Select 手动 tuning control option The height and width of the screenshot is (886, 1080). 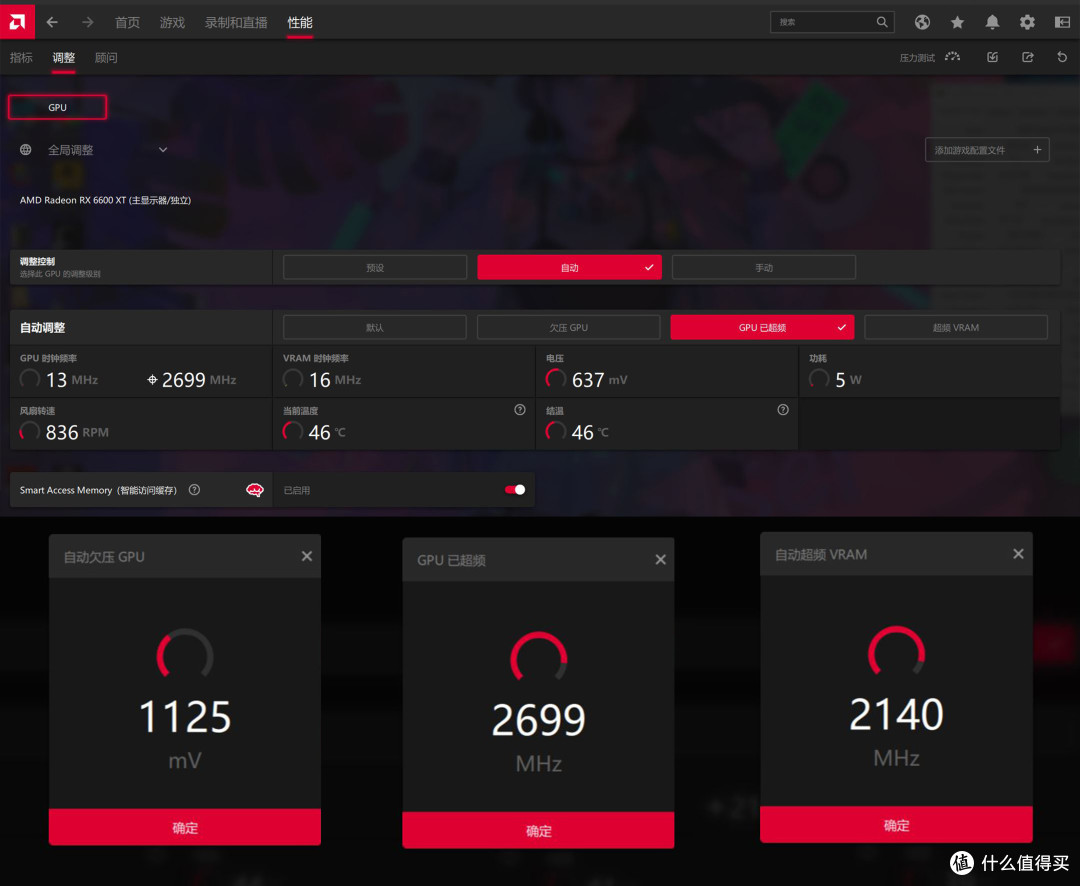pyautogui.click(x=764, y=267)
